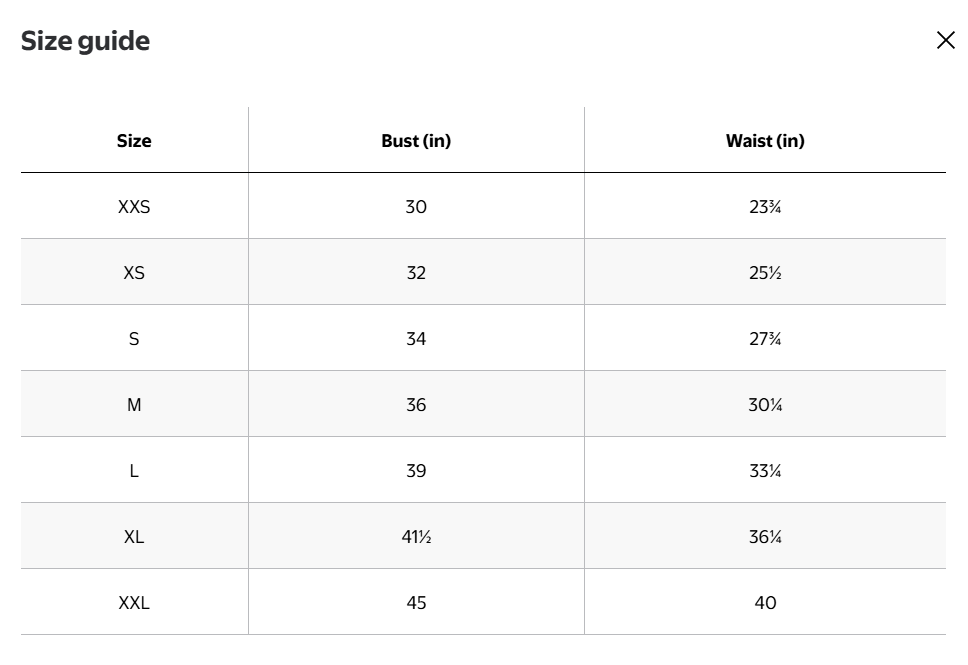Click the bust value 36 for M
Image resolution: width=968 pixels, height=665 pixels.
point(416,405)
